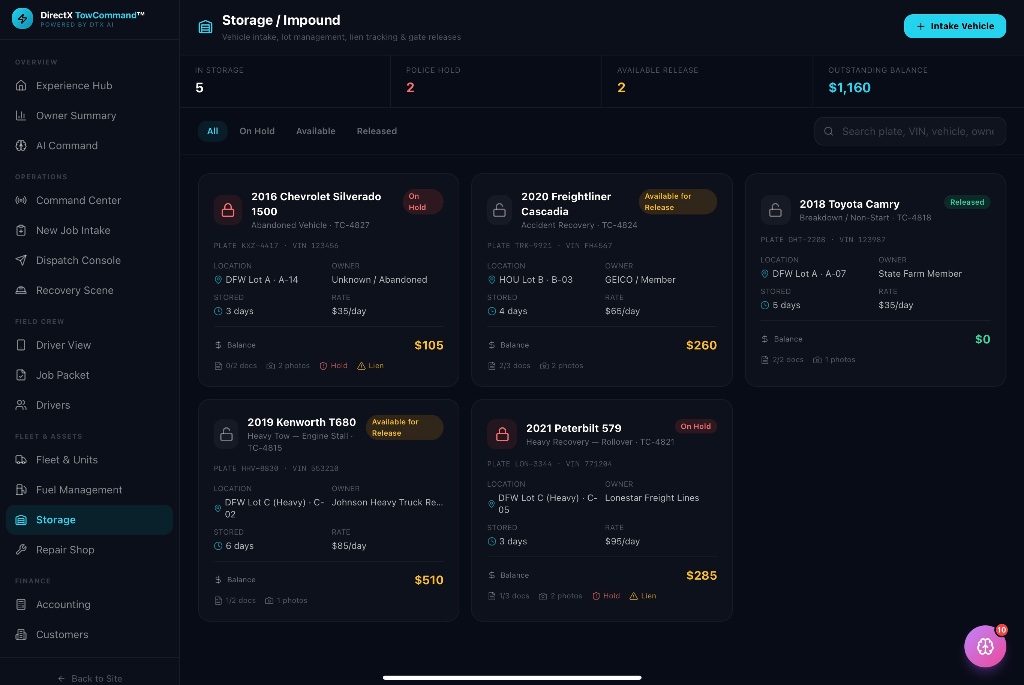The width and height of the screenshot is (1024, 685).
Task: Click the Hold indicator on Peterbilt card
Action: click(606, 596)
